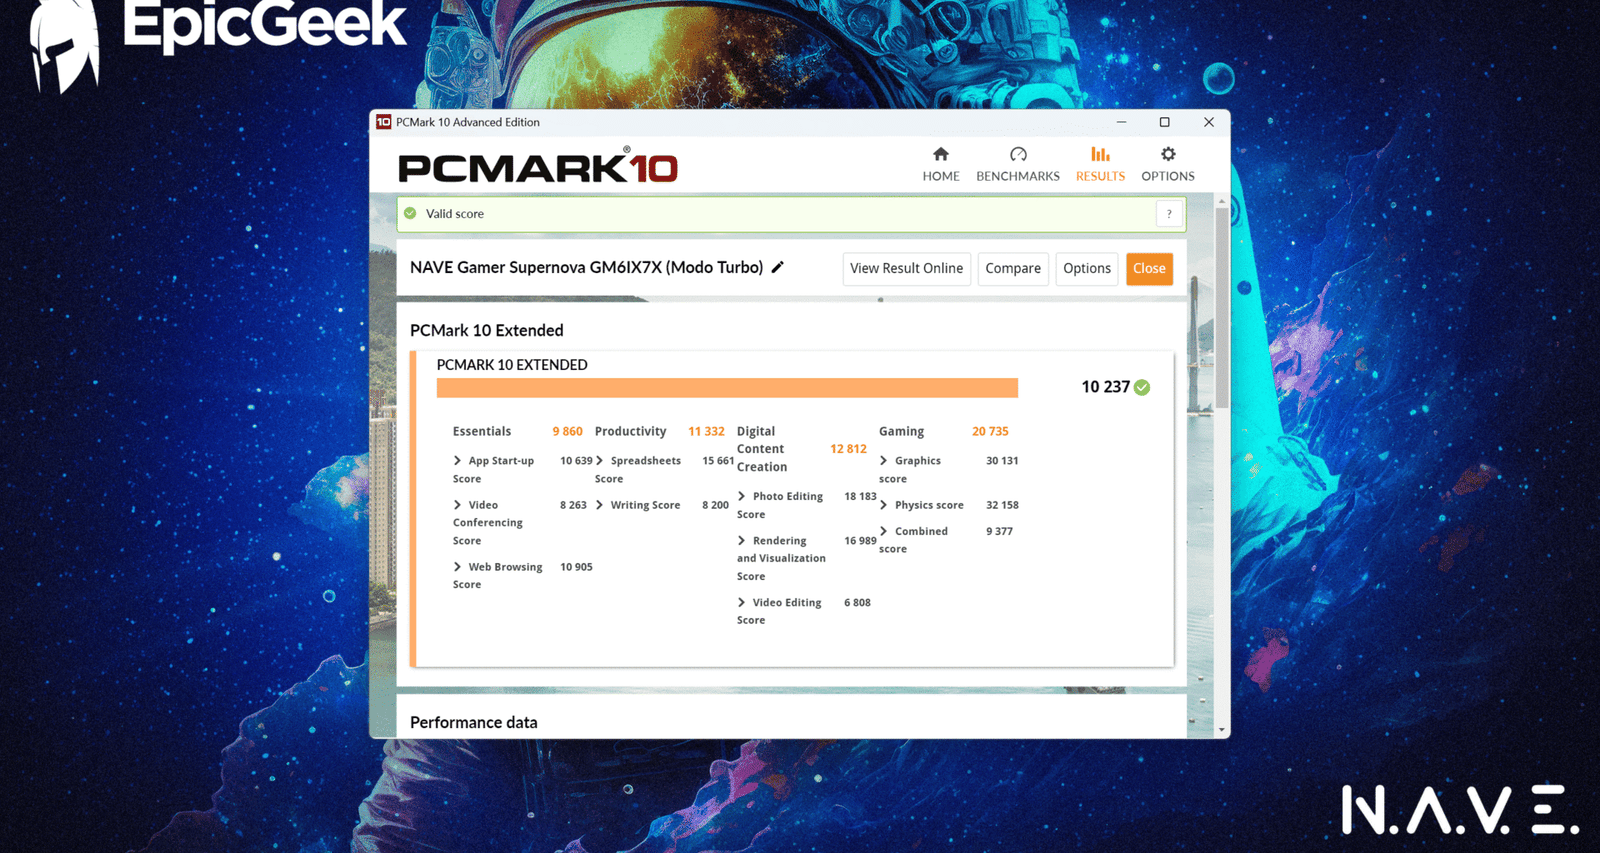Click green check next to 10 237

point(1142,387)
